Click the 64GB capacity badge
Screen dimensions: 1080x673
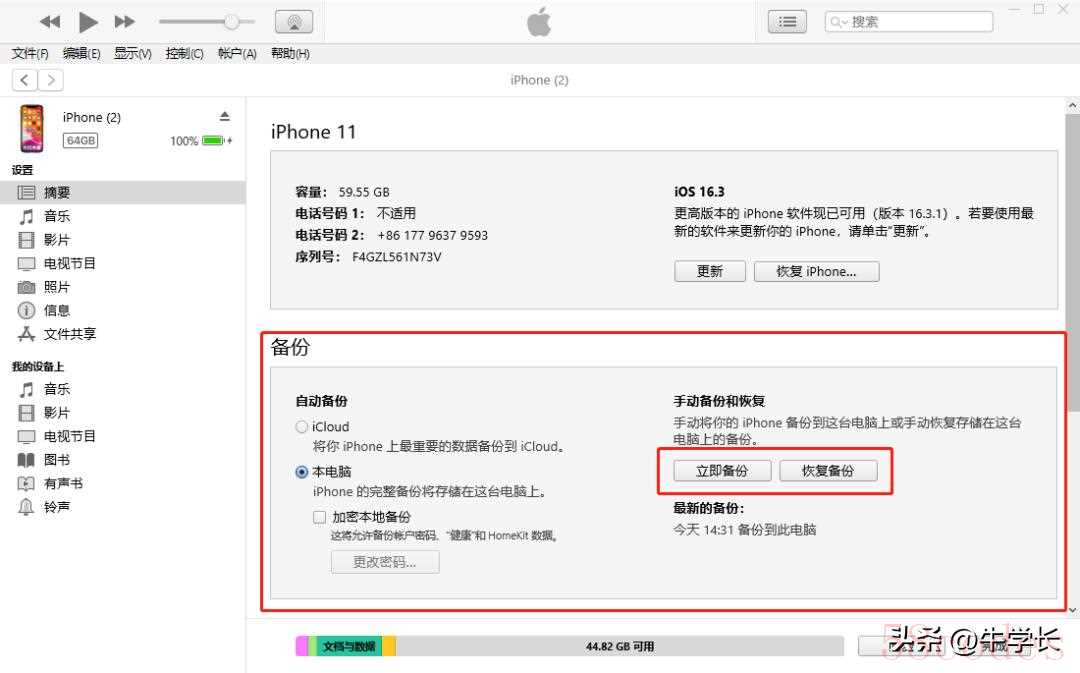[x=81, y=141]
